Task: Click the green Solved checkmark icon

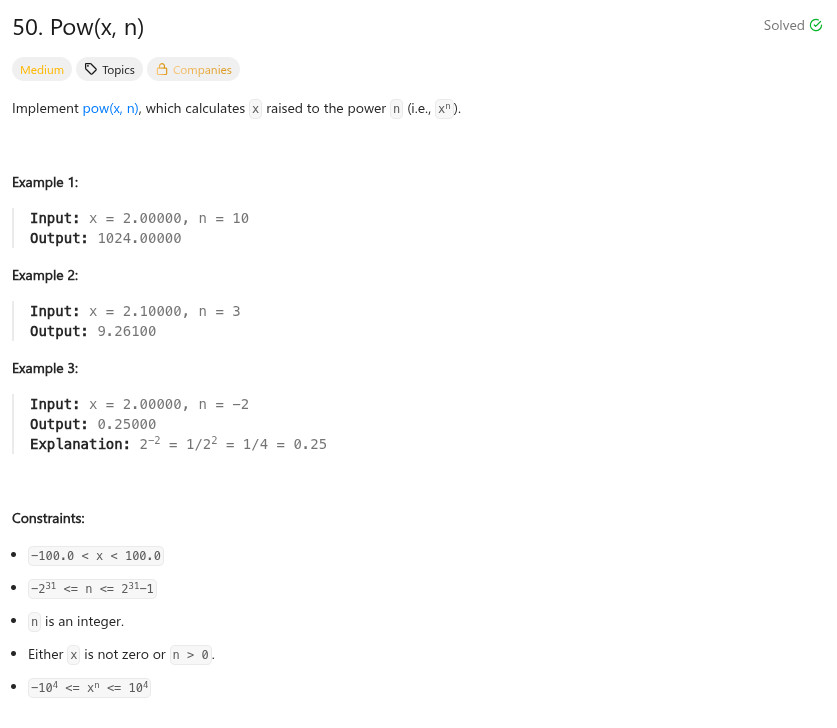Action: click(815, 26)
